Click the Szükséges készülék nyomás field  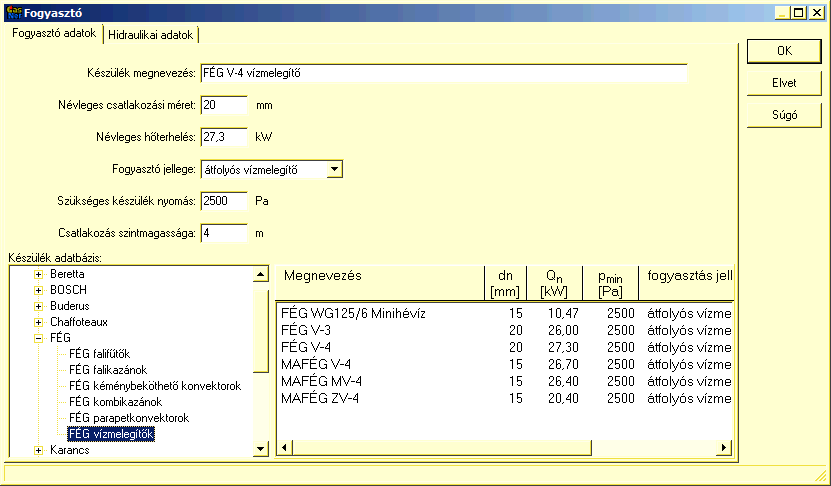coord(224,201)
